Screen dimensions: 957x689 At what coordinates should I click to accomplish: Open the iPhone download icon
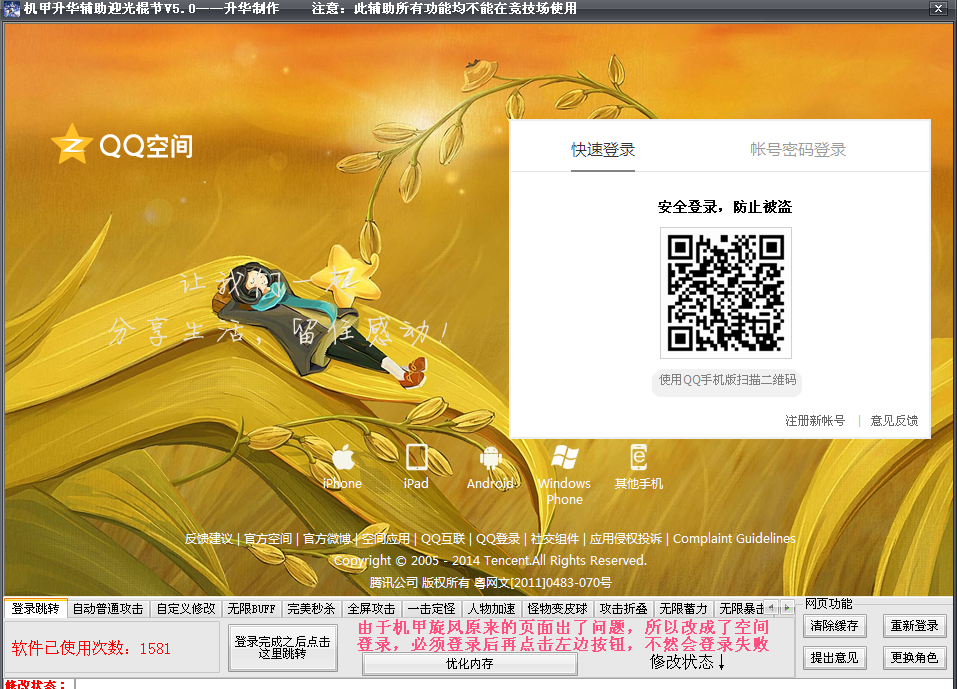coord(343,458)
